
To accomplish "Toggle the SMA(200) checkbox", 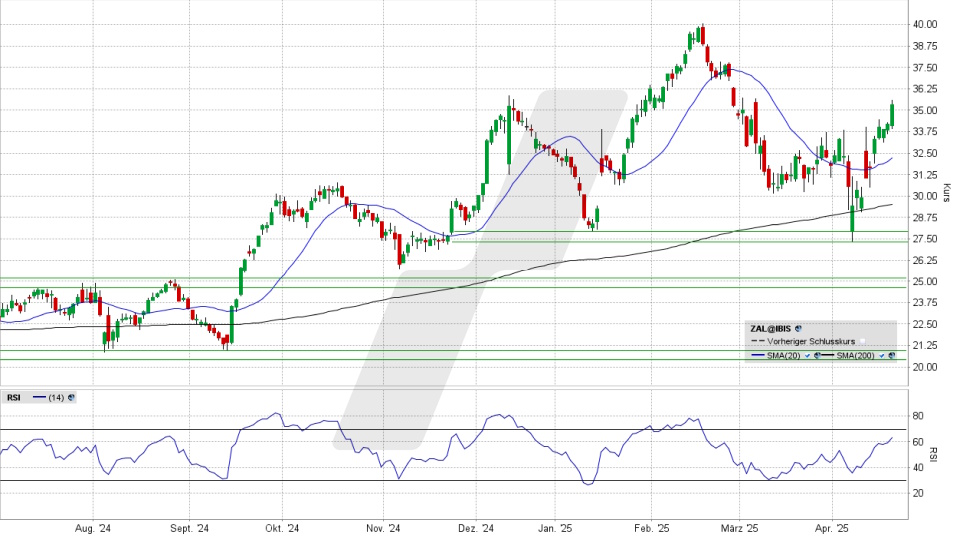I will pyautogui.click(x=882, y=356).
